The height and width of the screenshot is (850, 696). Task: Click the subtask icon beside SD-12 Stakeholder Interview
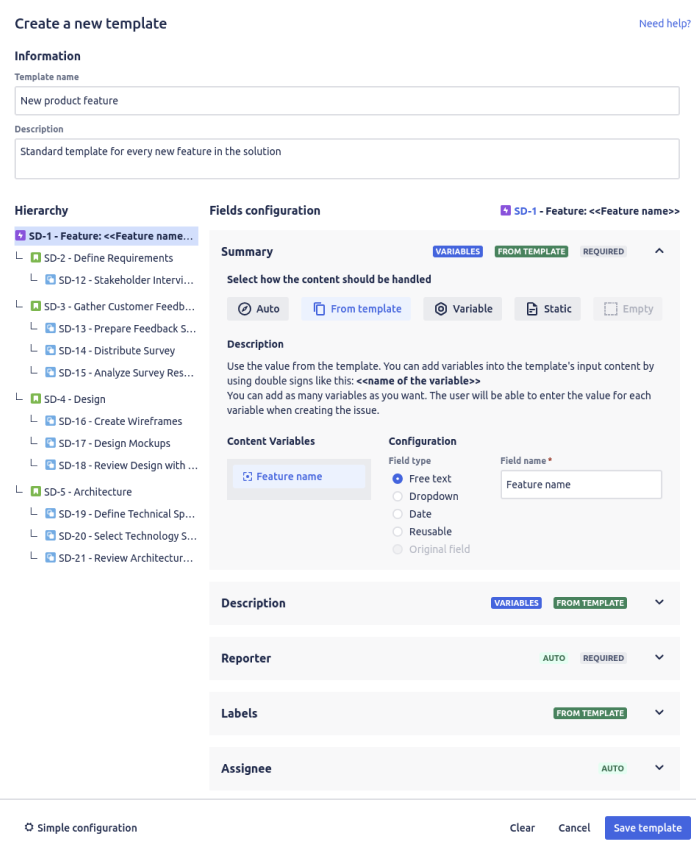click(50, 280)
